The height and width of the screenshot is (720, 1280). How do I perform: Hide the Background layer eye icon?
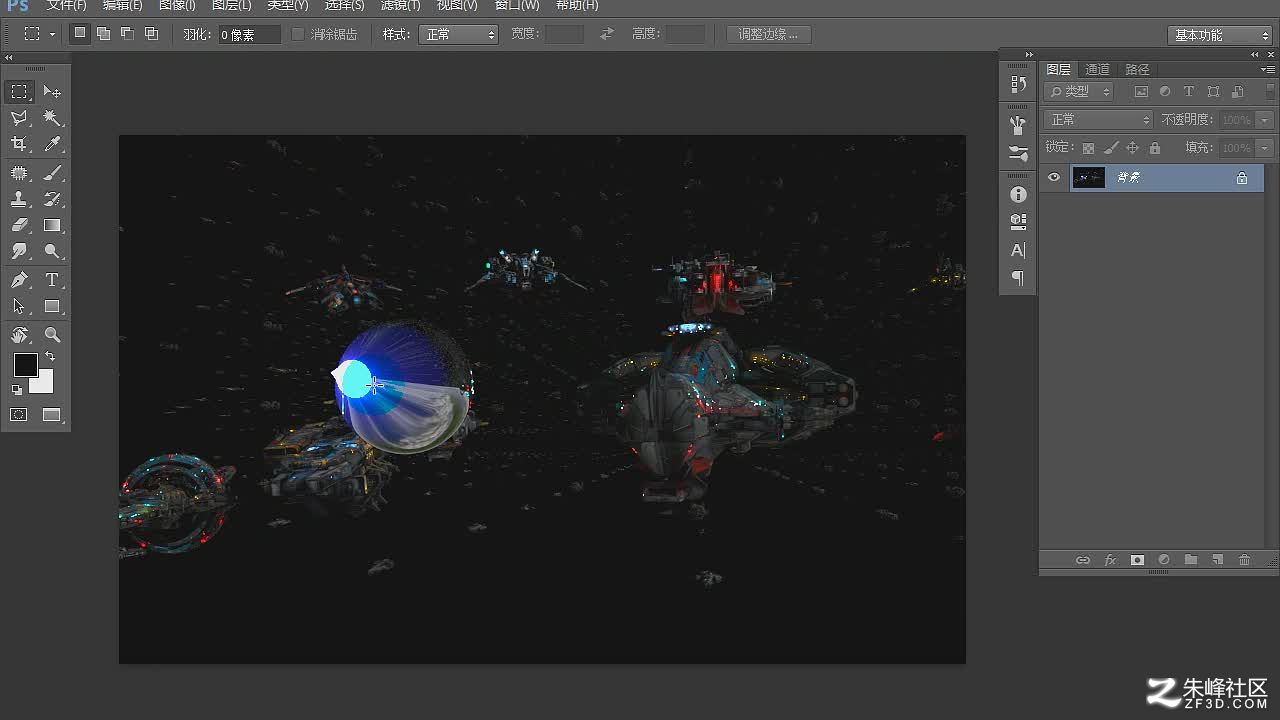1053,178
